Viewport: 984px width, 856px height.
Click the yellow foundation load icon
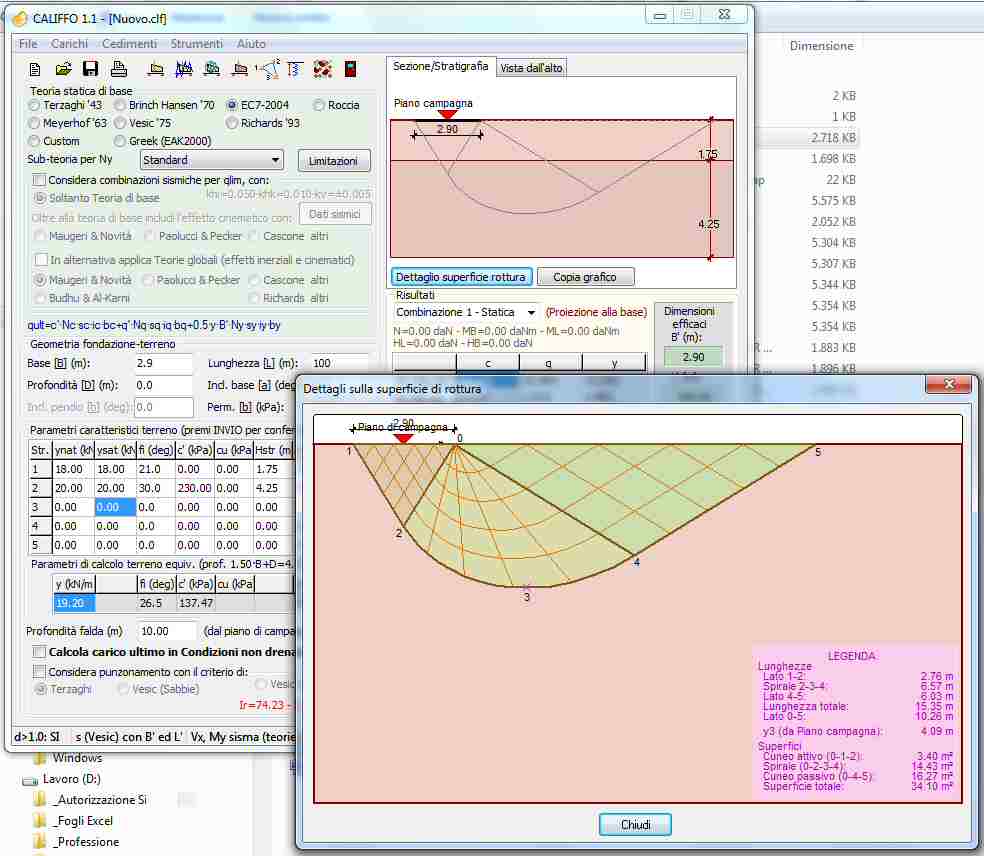[x=156, y=69]
